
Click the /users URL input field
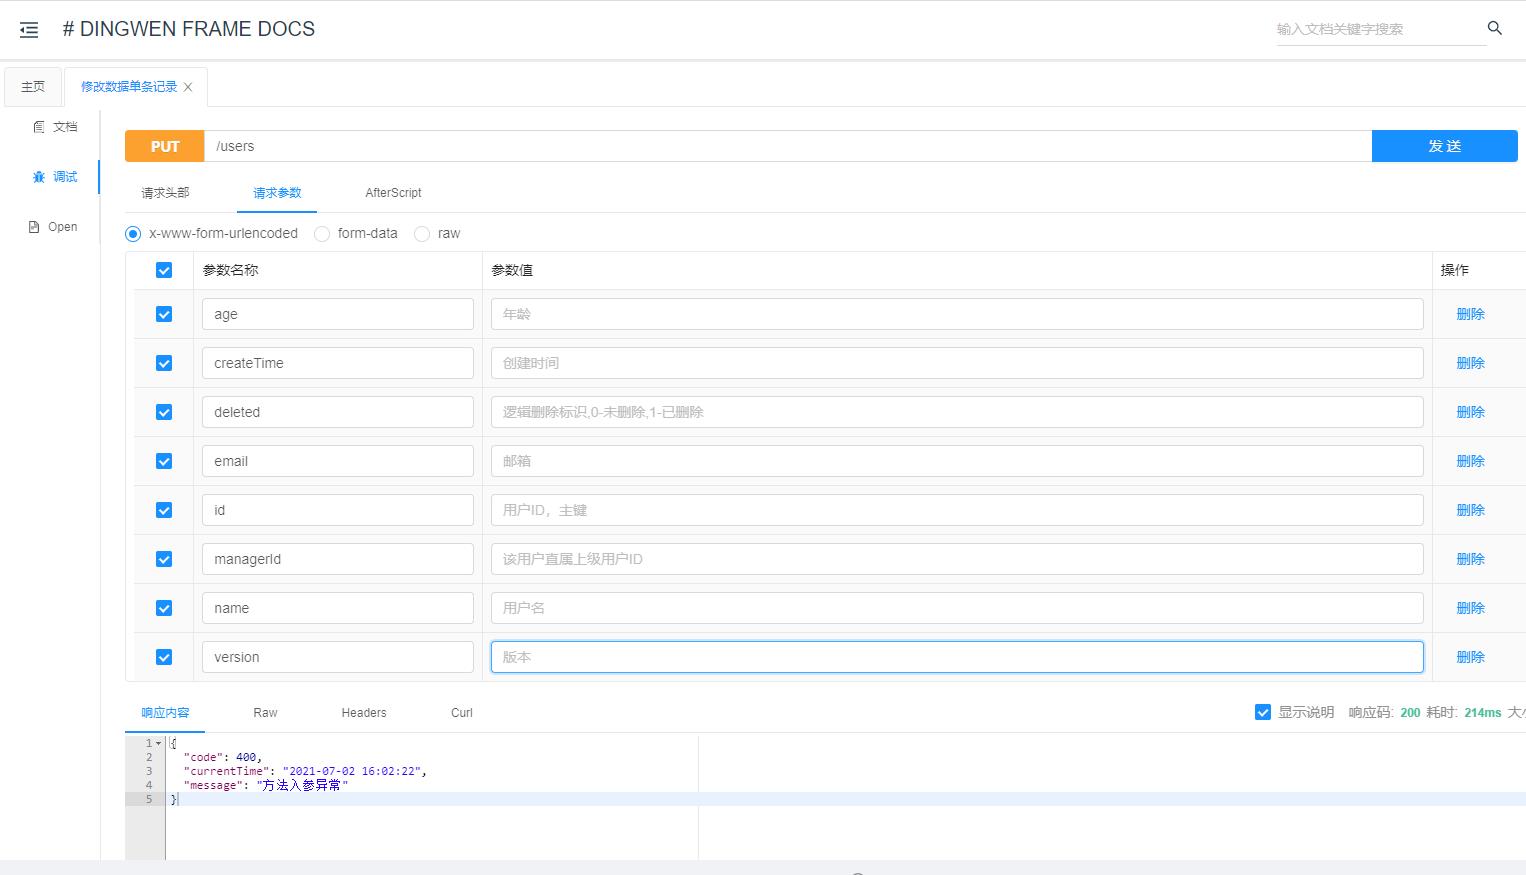click(788, 146)
